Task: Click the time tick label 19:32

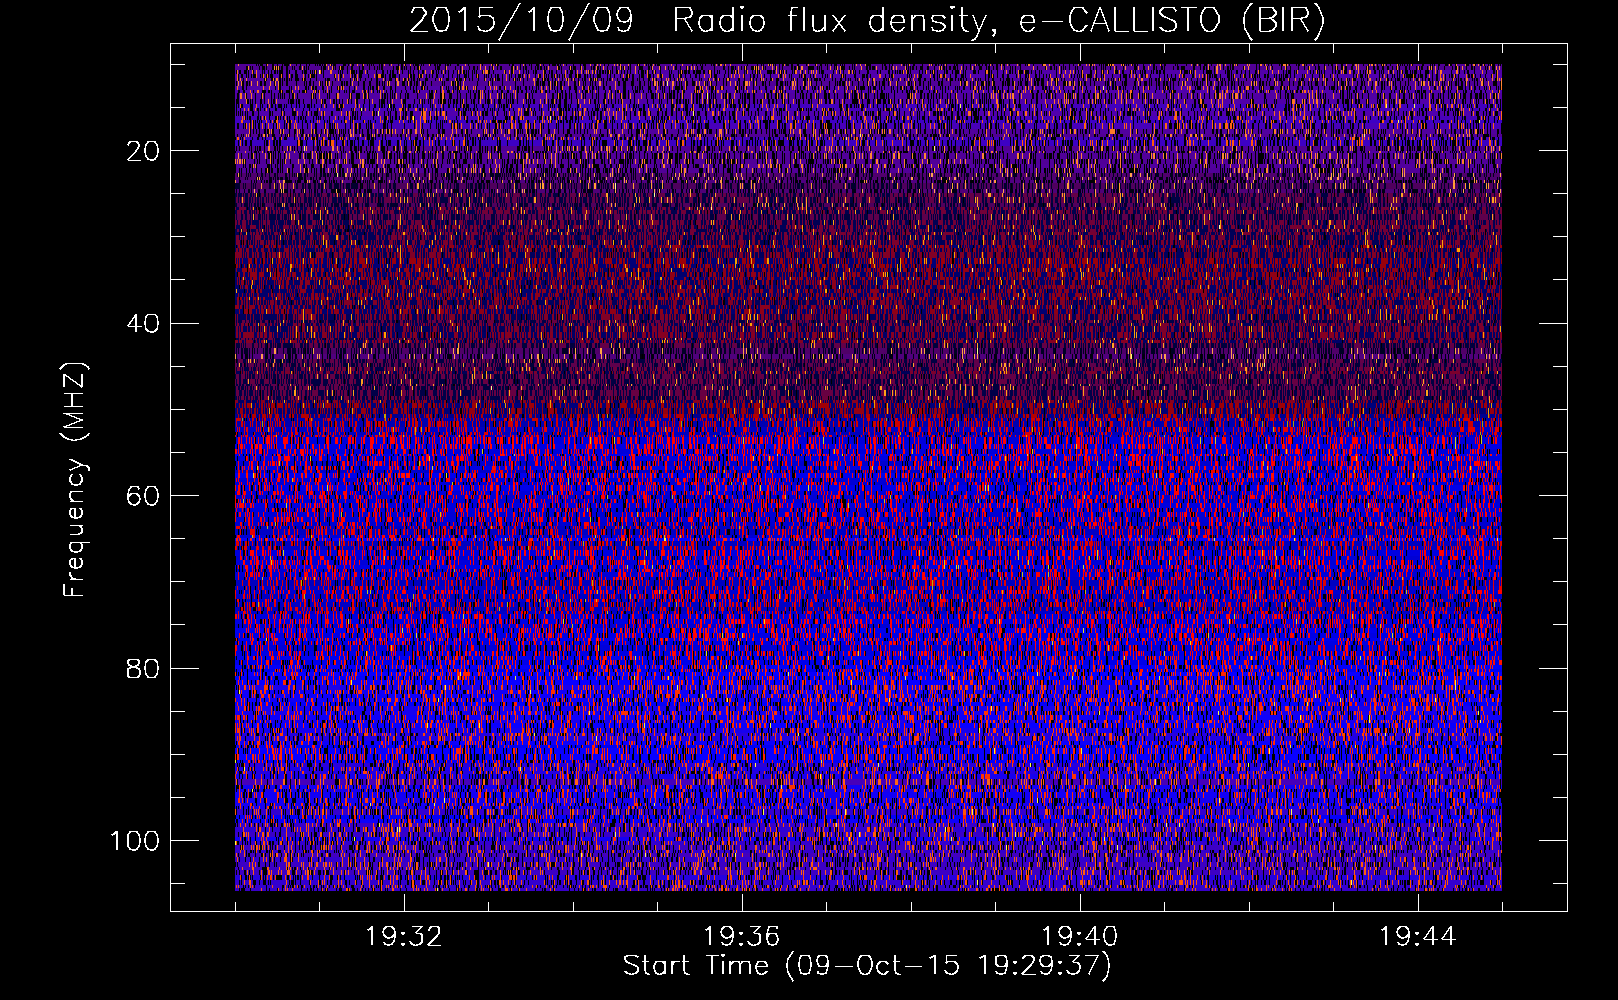Action: (x=404, y=937)
